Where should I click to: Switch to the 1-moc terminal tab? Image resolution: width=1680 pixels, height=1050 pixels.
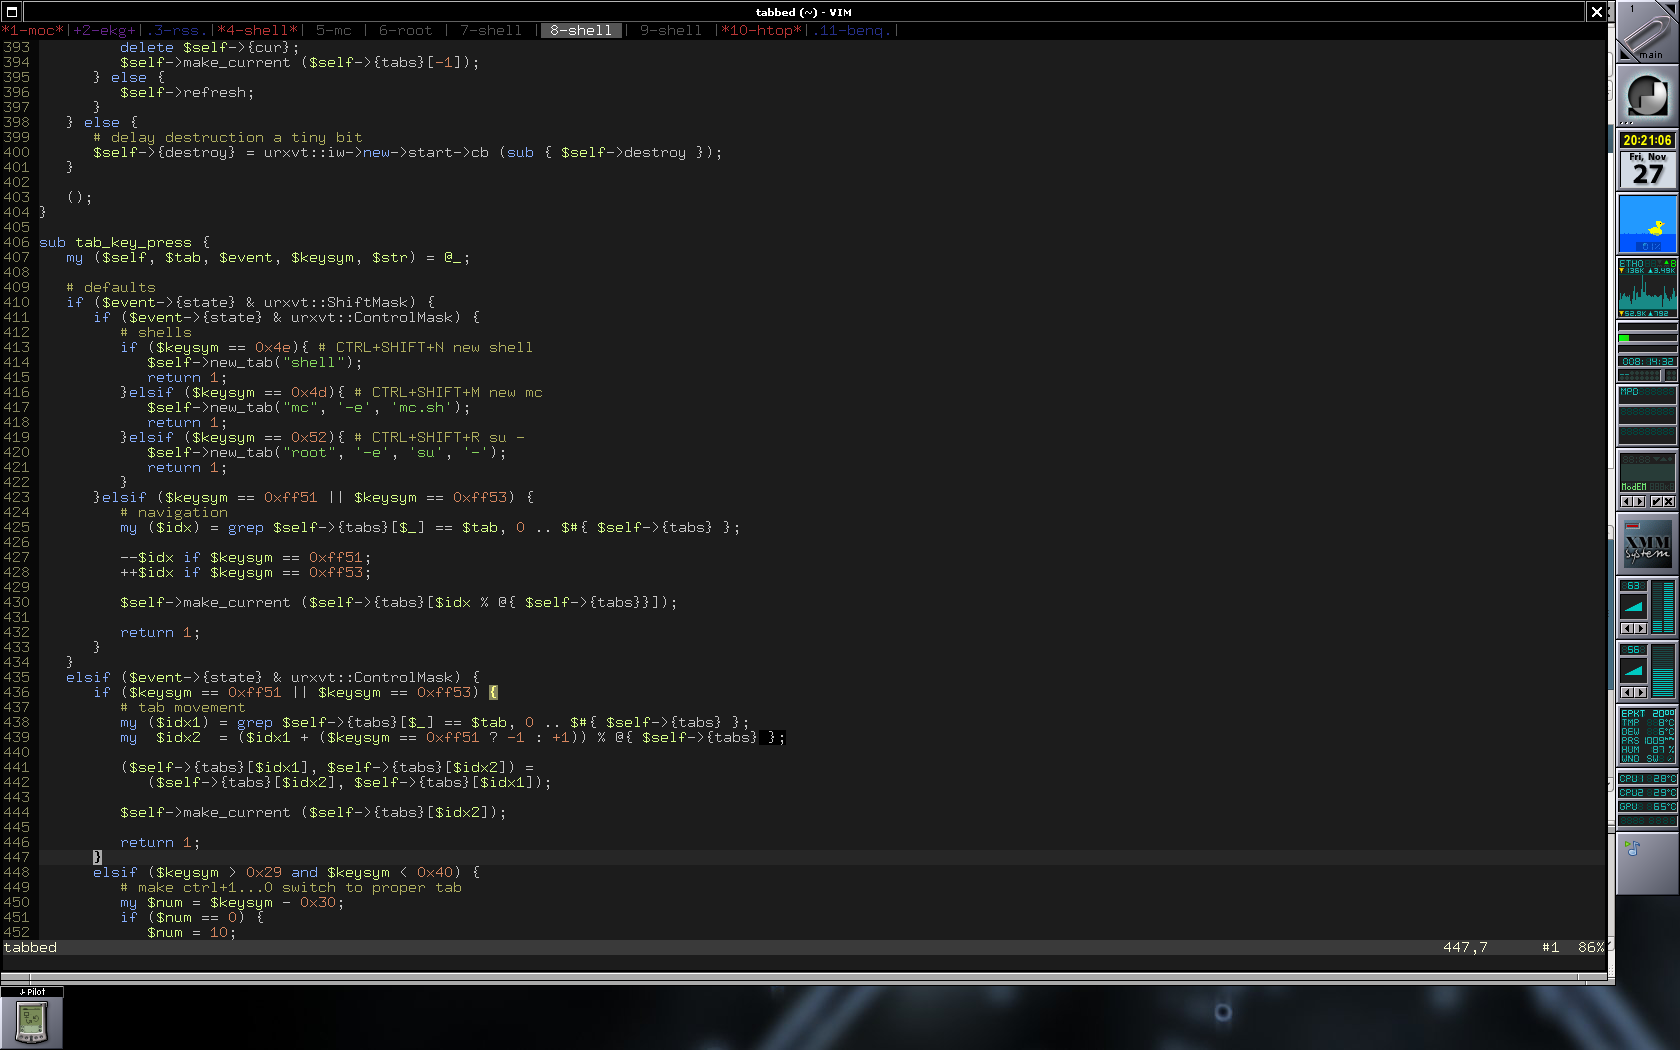[x=33, y=31]
